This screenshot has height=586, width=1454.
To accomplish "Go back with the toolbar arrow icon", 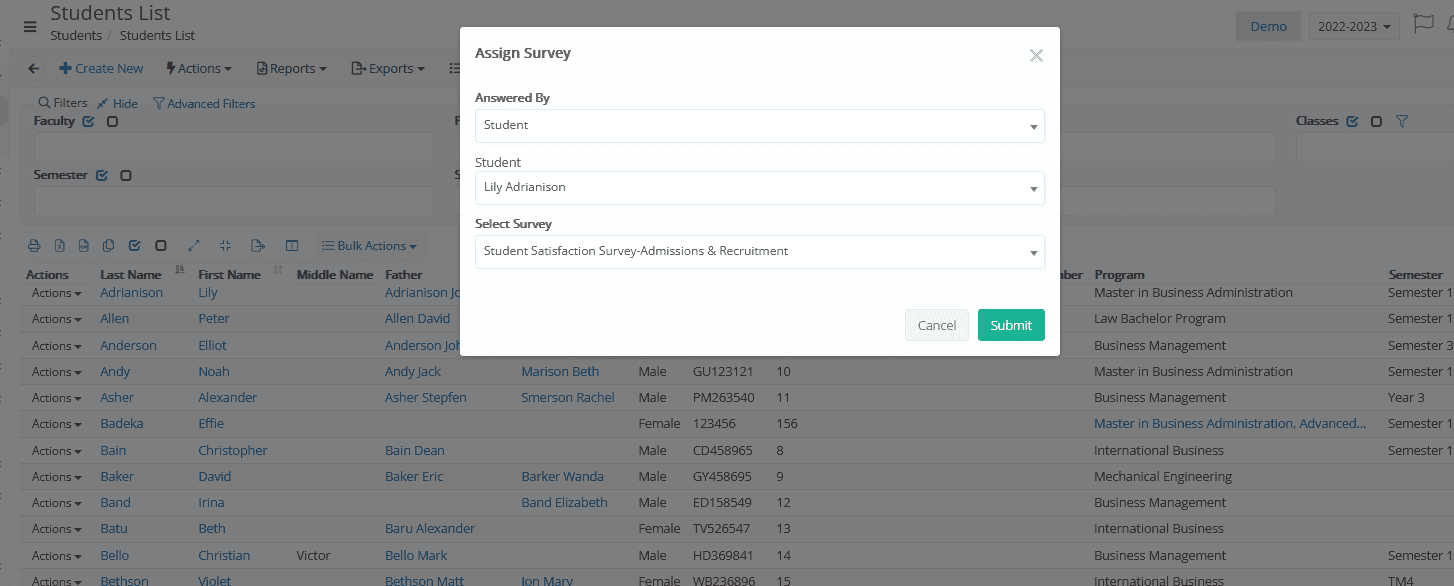I will [33, 69].
